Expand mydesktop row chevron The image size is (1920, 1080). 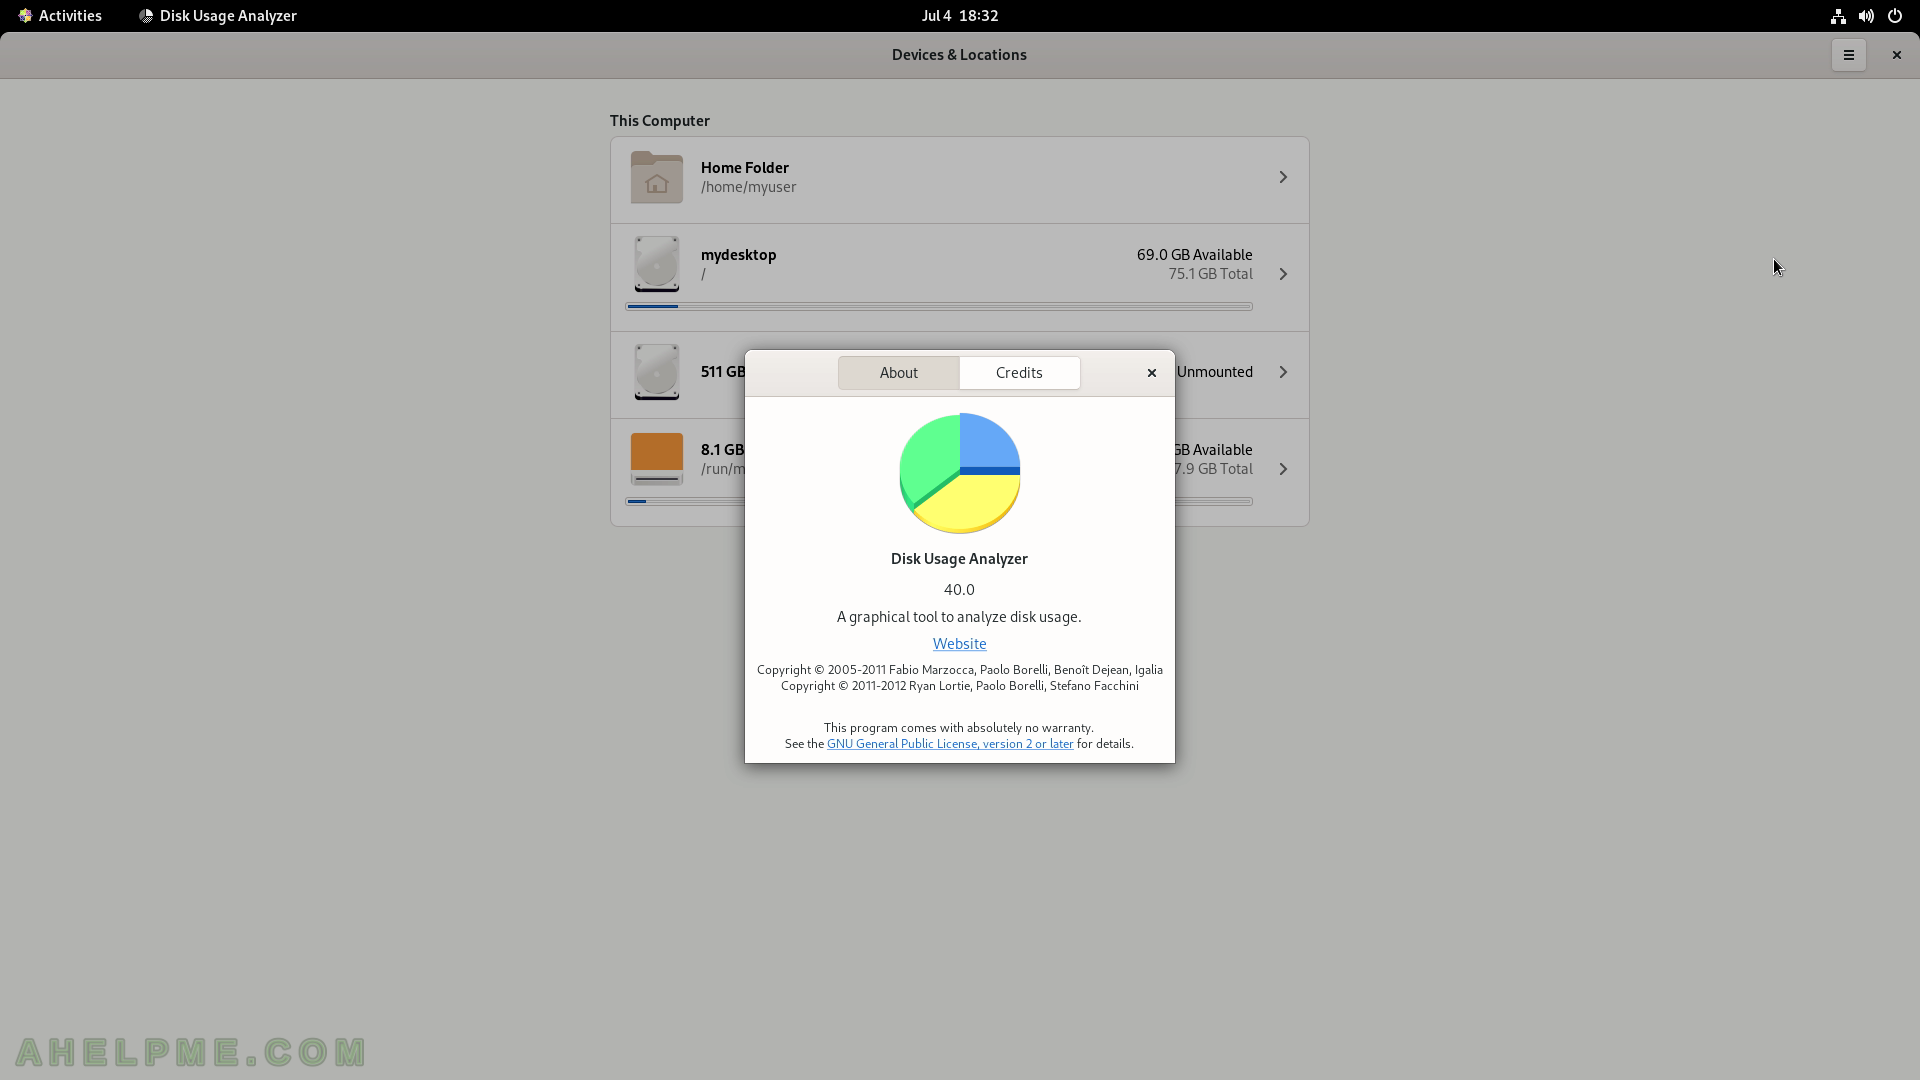point(1283,274)
